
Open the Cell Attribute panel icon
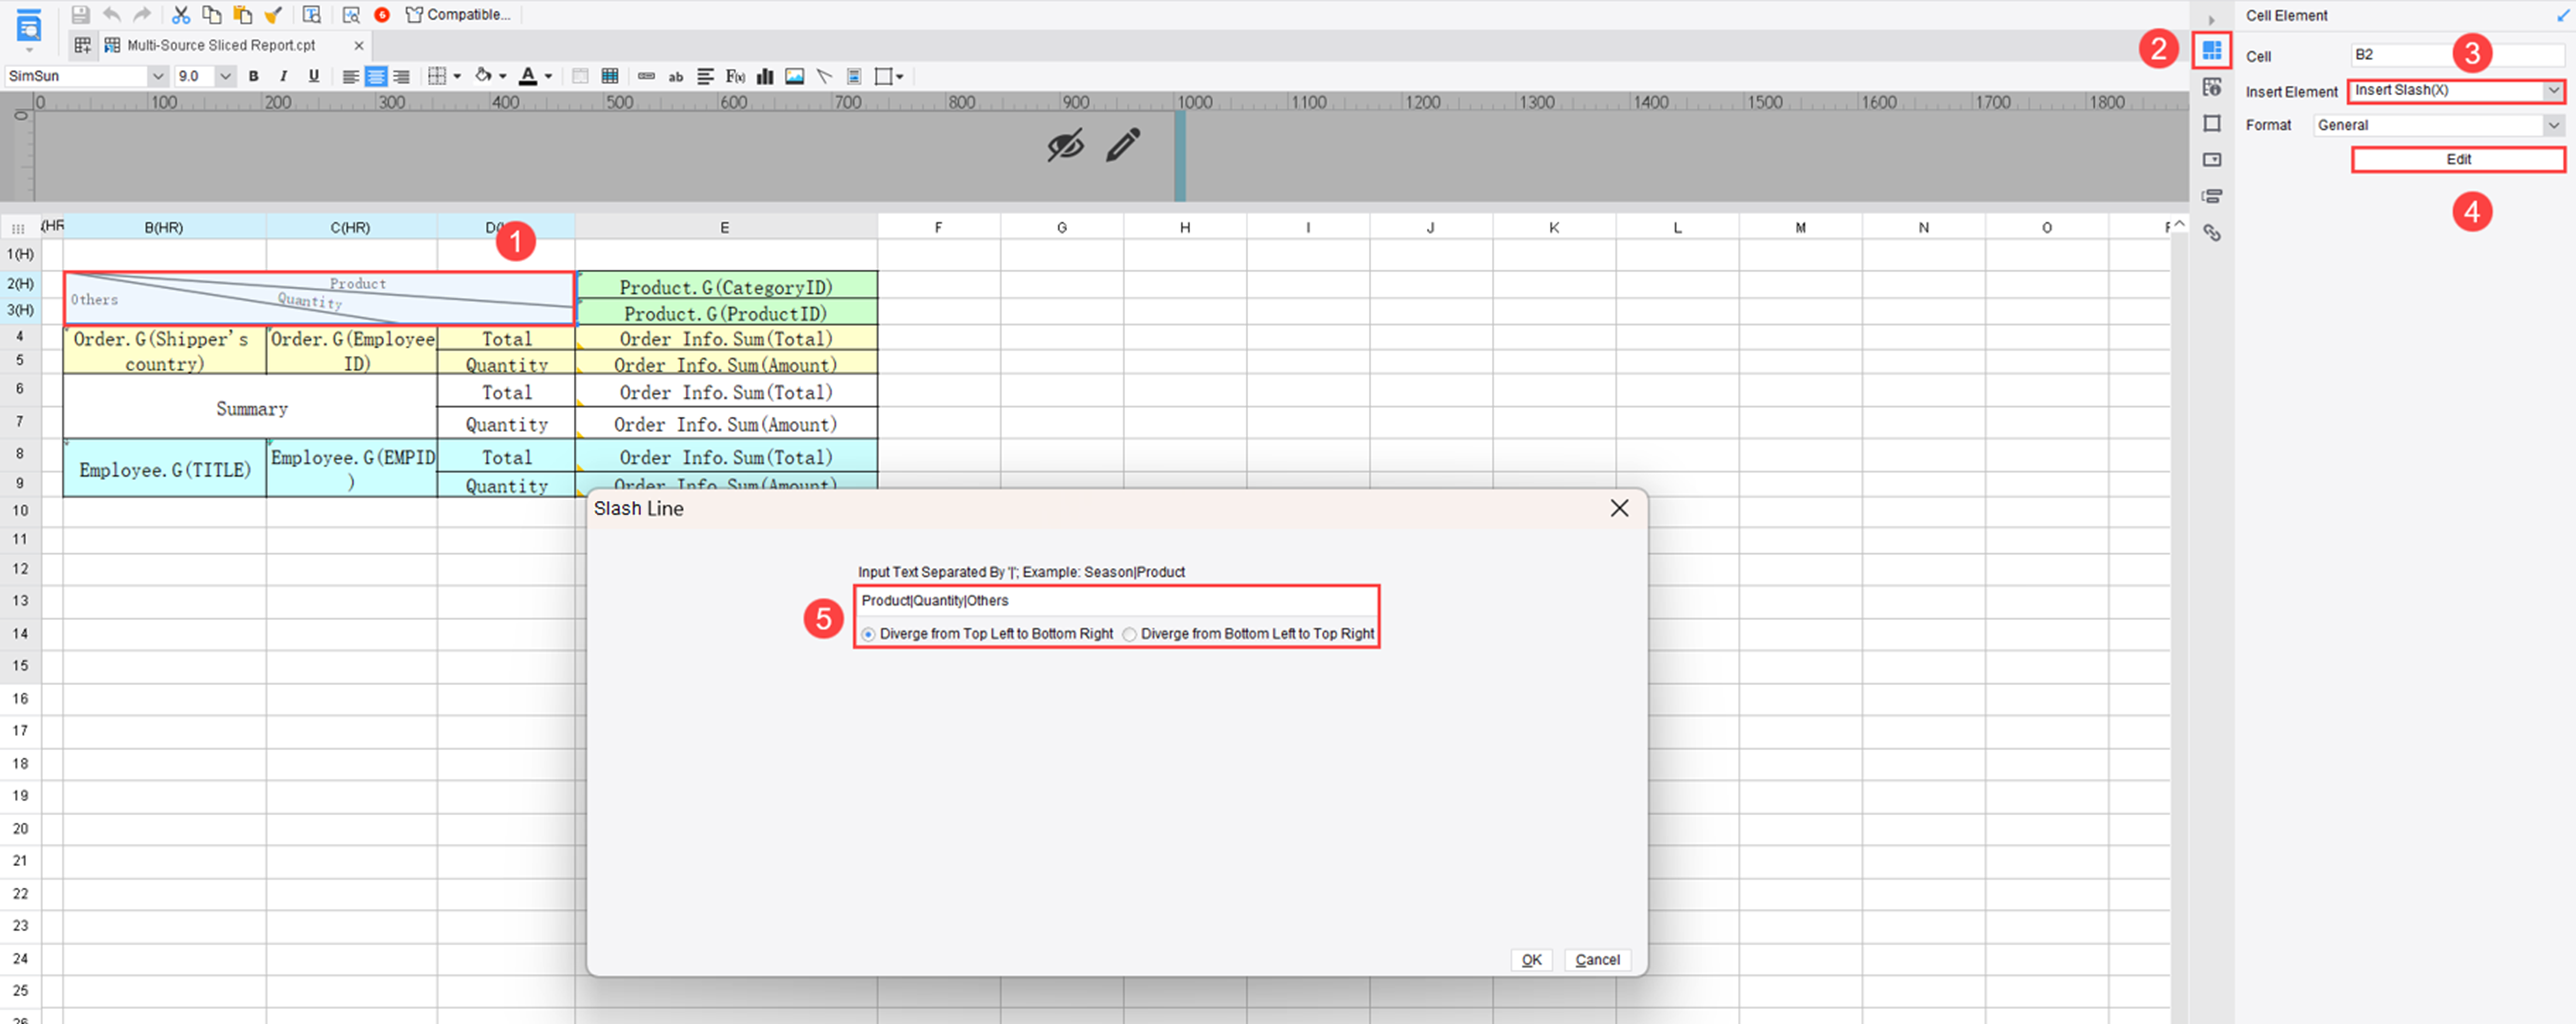tap(2212, 87)
